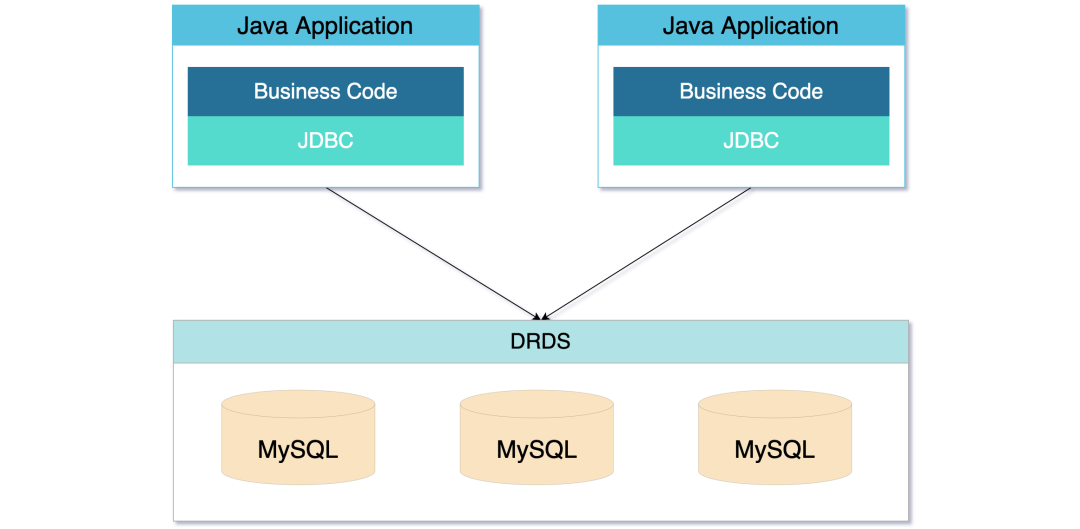Select the DRDS header bar

[541, 342]
